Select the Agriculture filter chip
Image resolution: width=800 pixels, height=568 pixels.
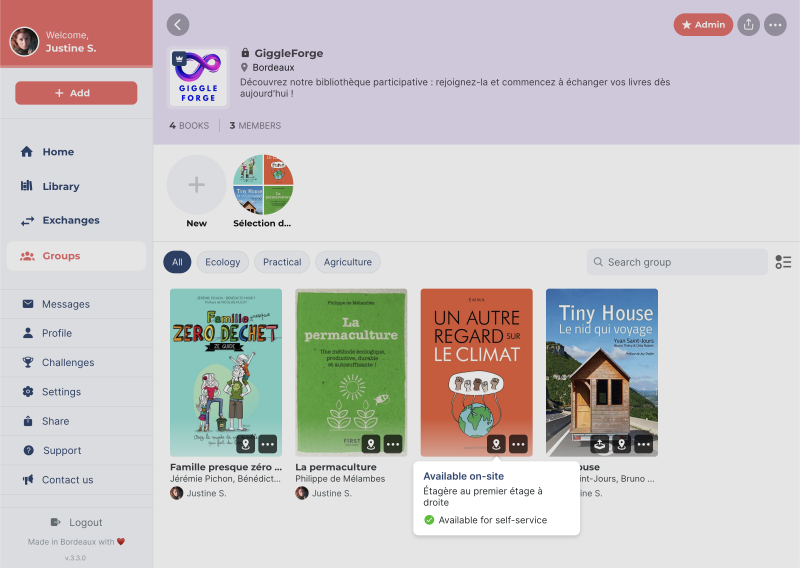[347, 262]
